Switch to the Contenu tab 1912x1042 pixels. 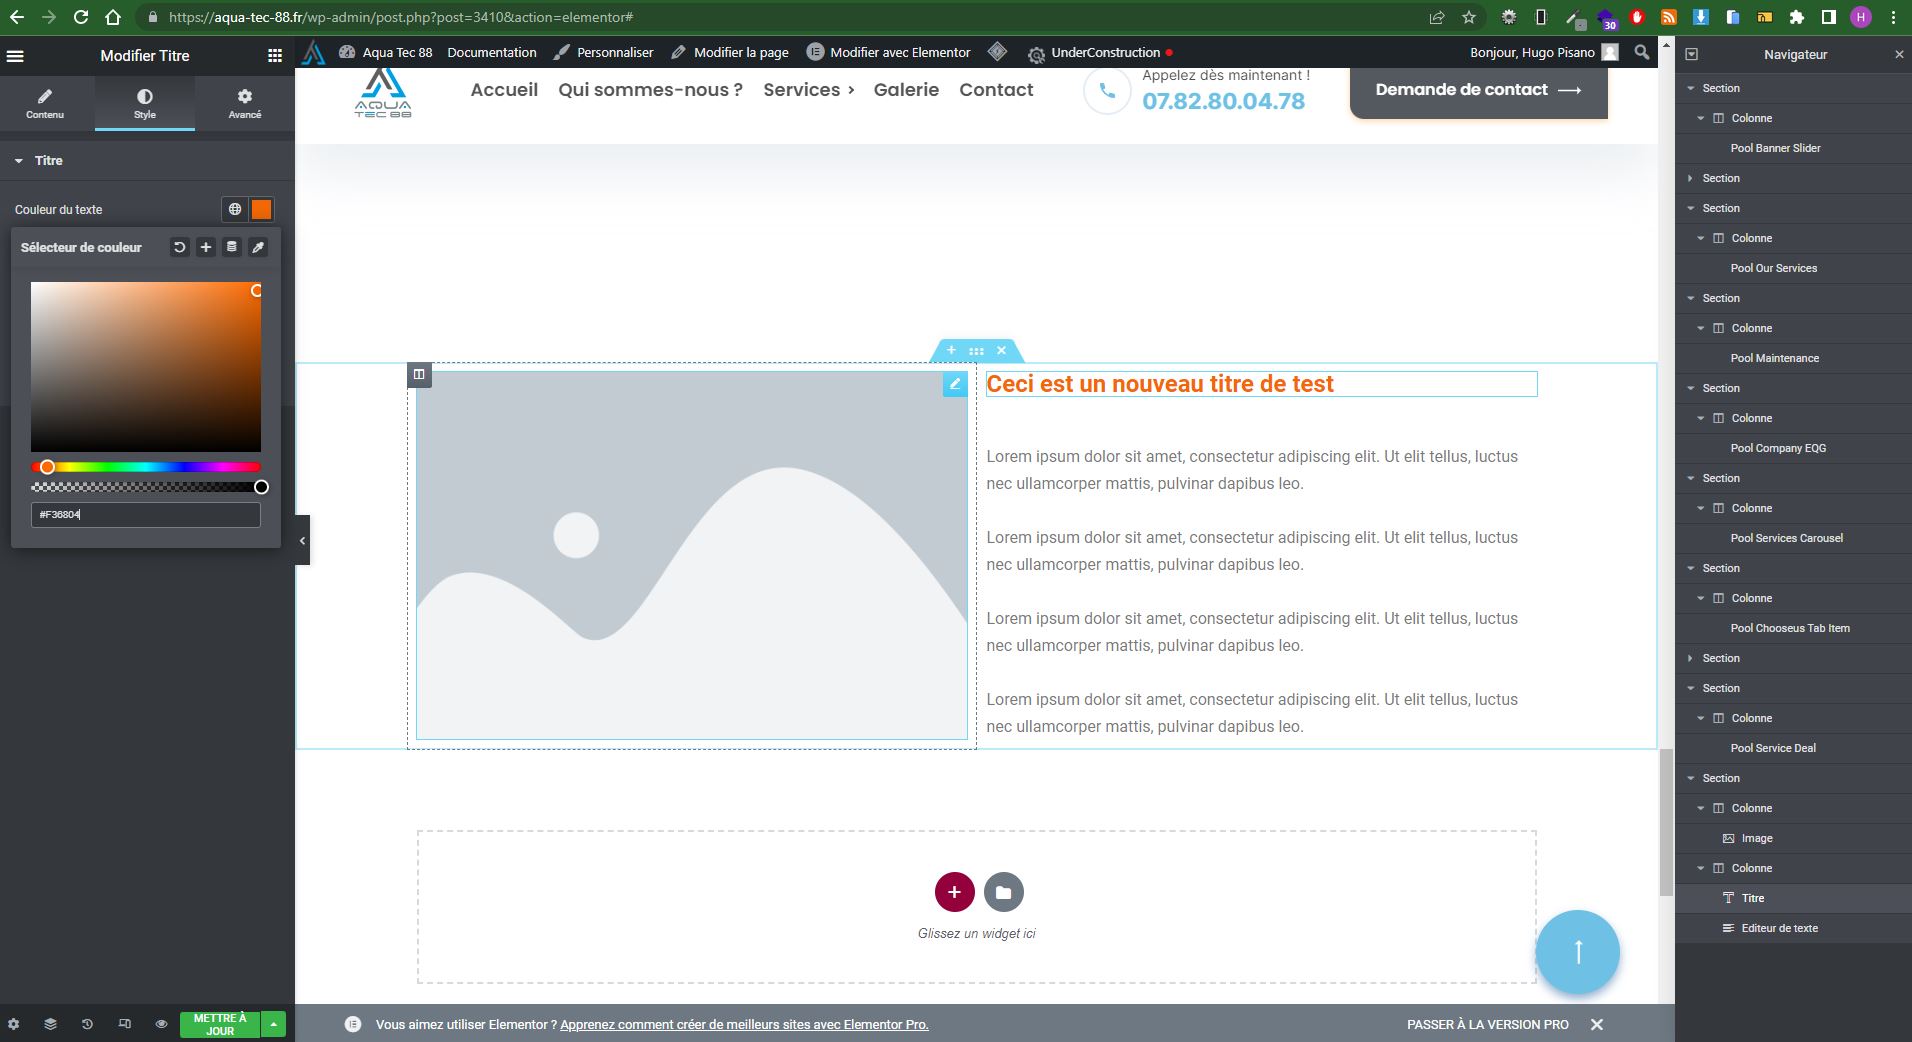click(45, 103)
